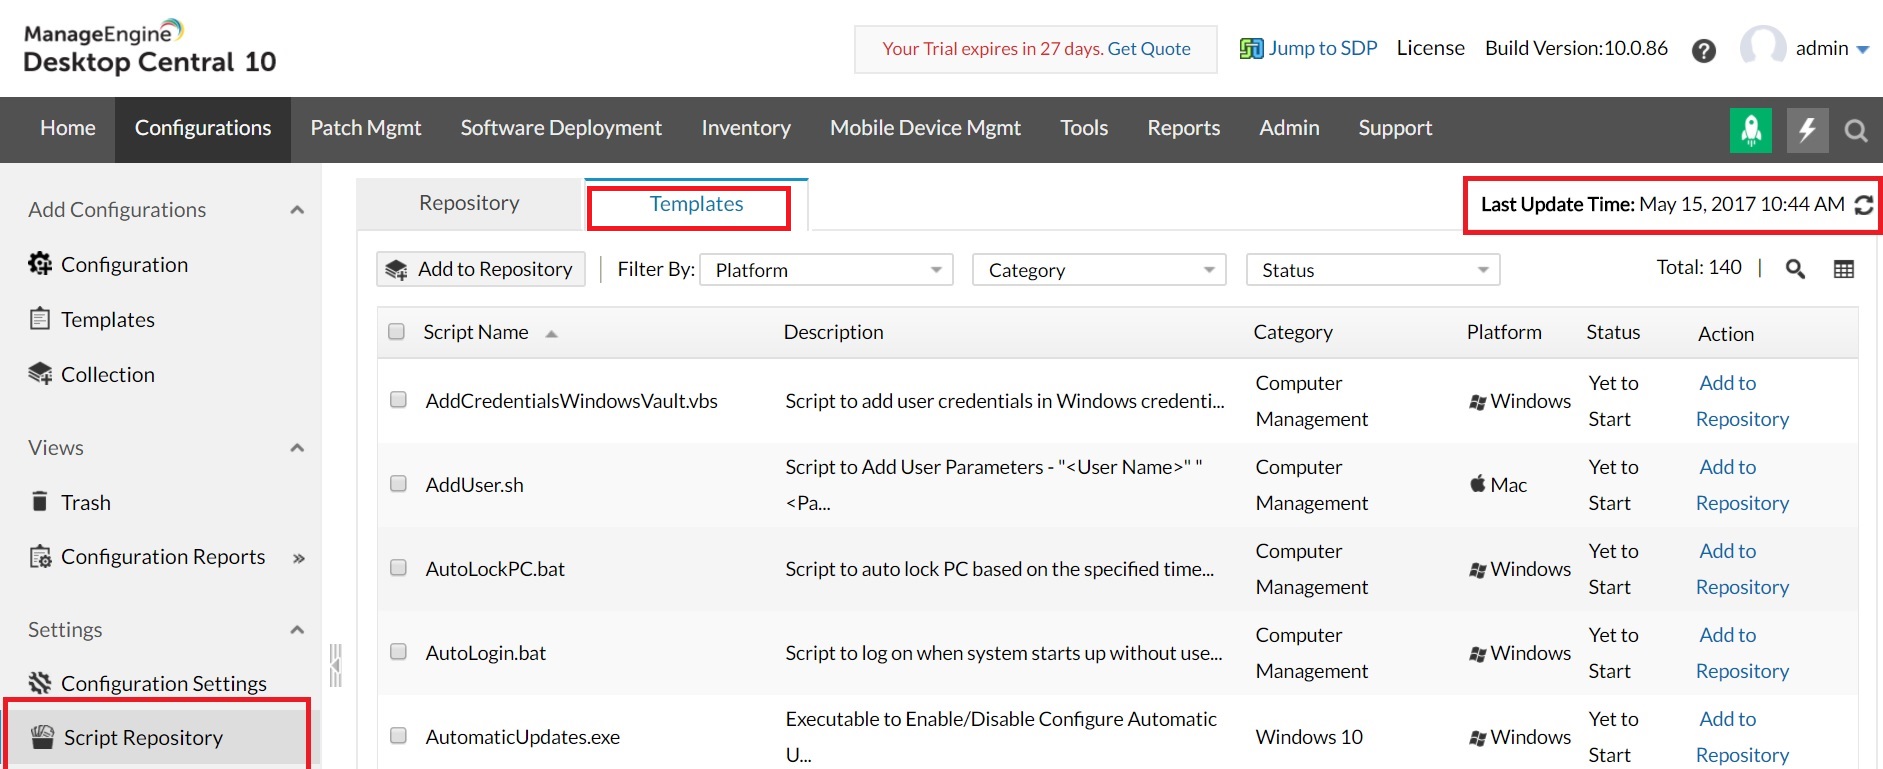Select the AutoLockPC.bat checkbox
1883x769 pixels.
[398, 568]
